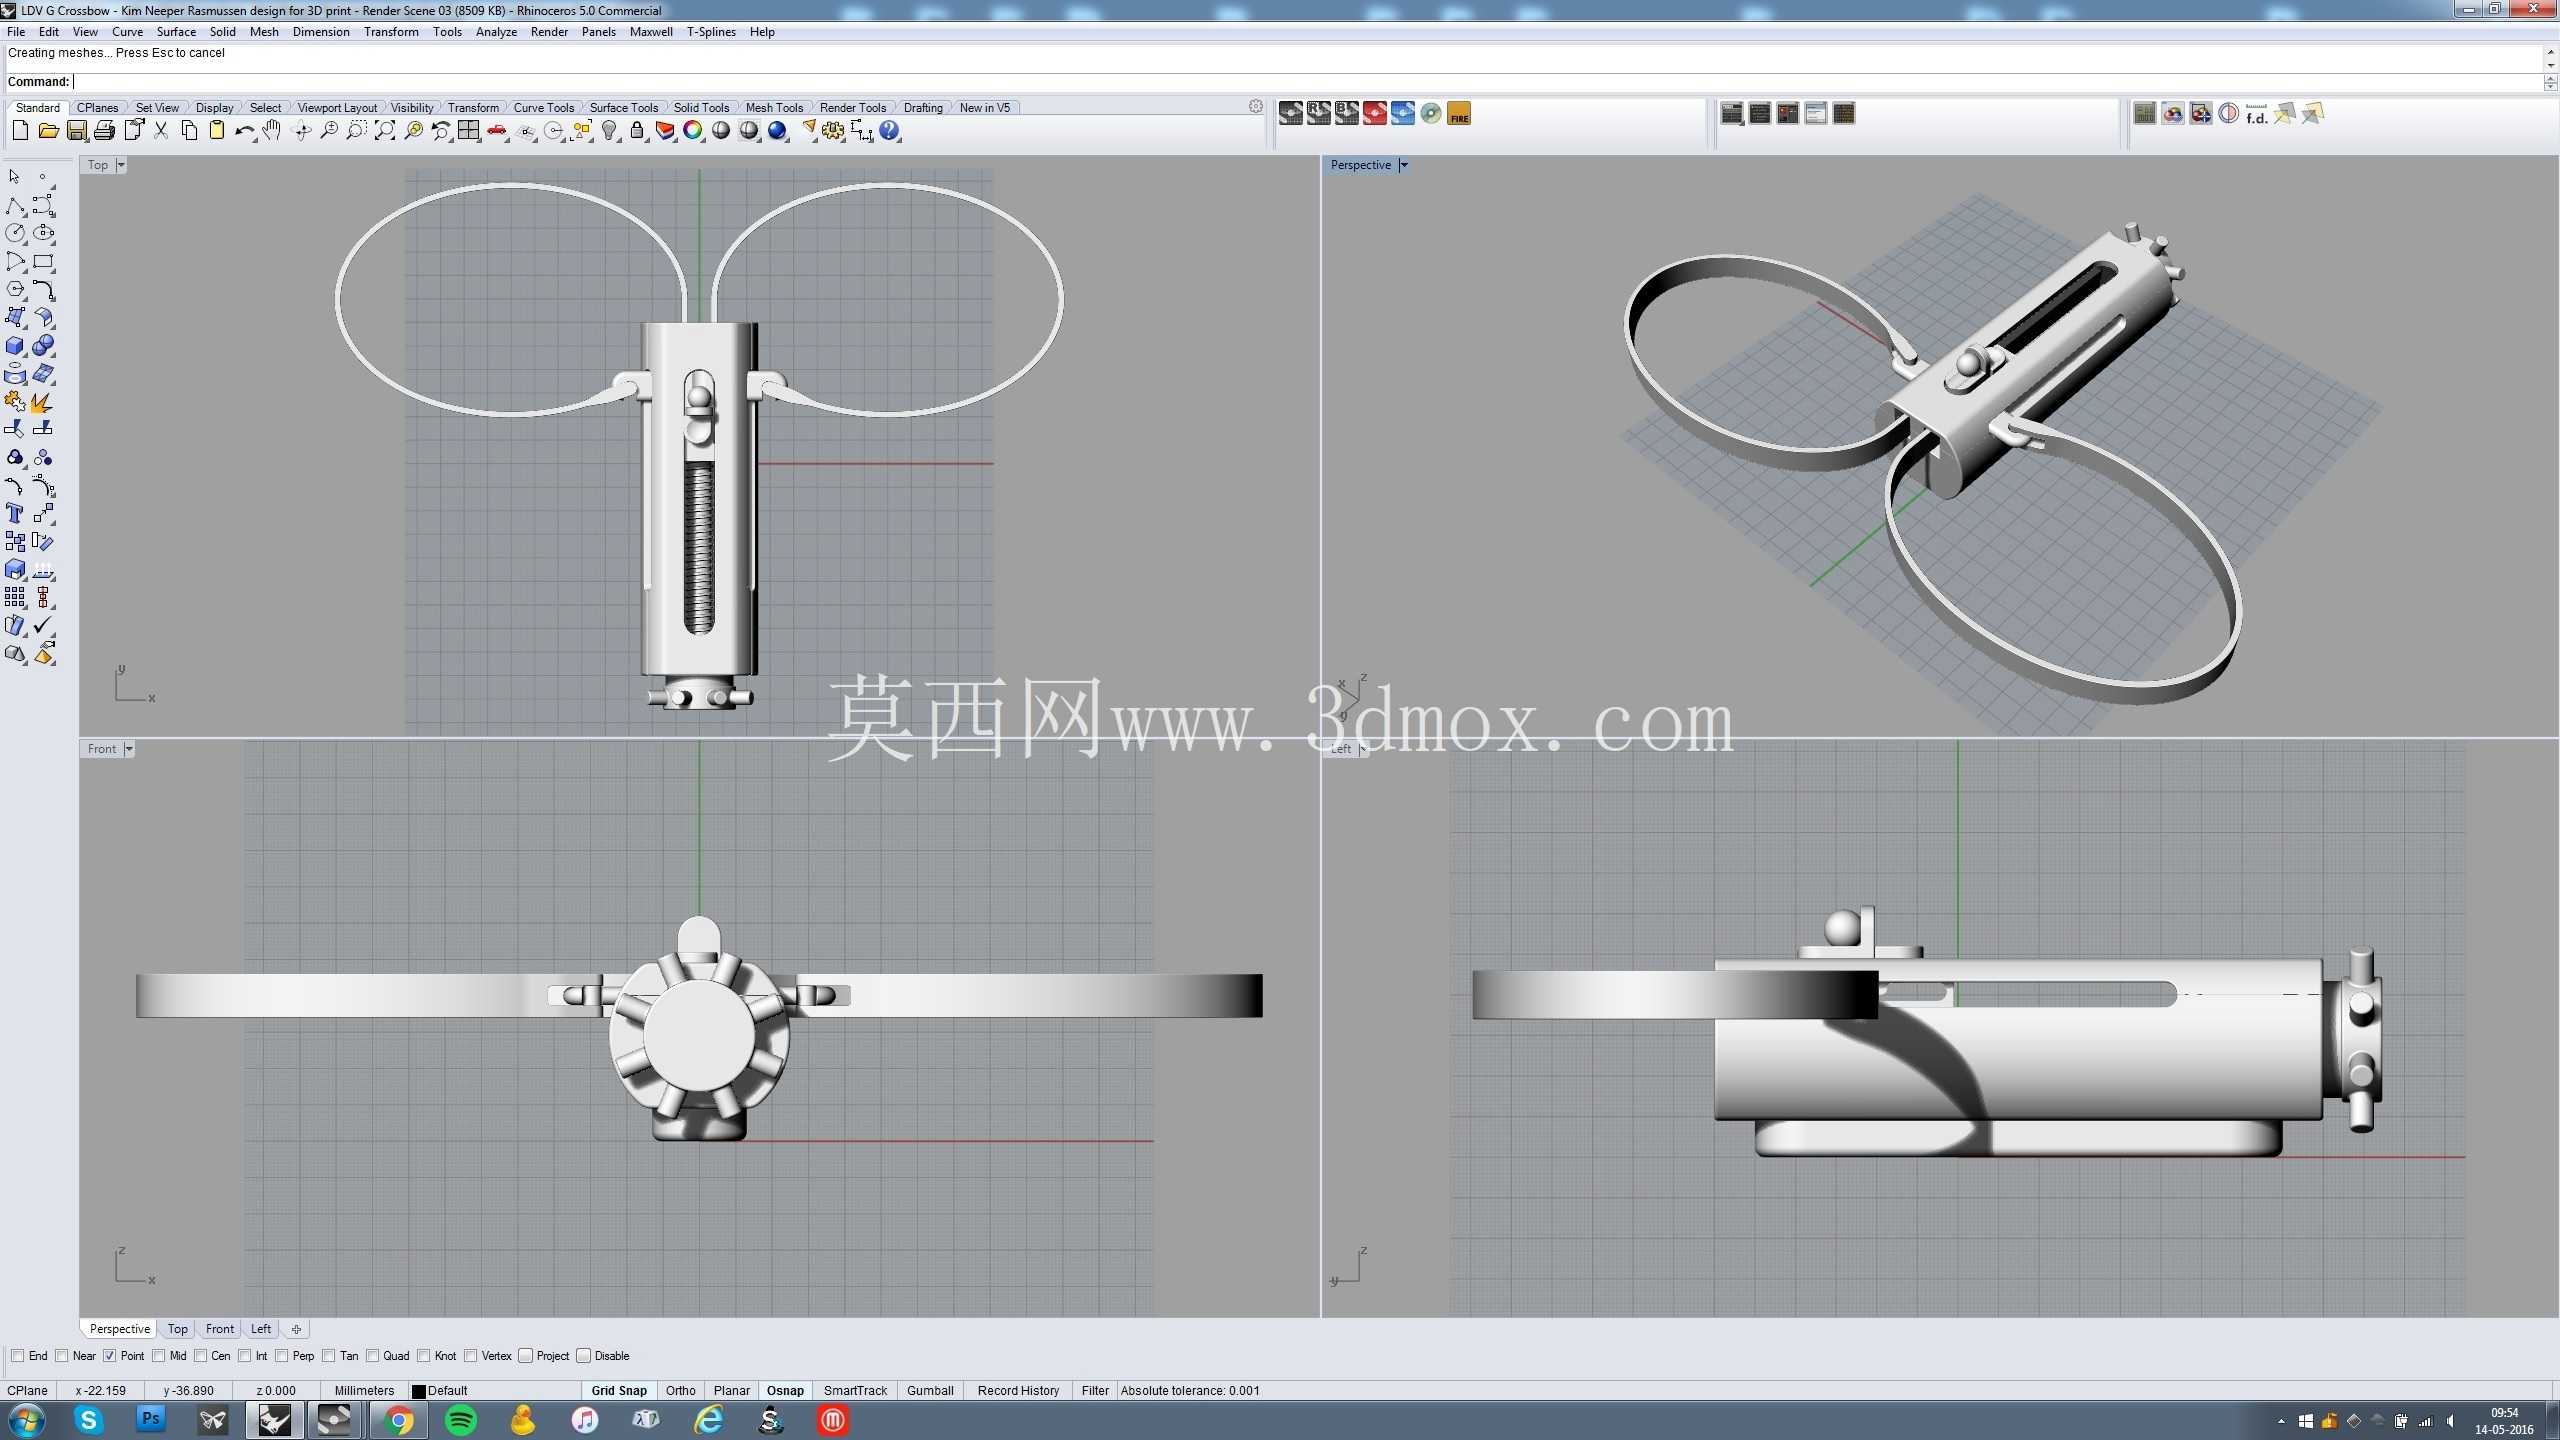Save the model with the floppy disk icon
The image size is (2560, 1440).
pyautogui.click(x=76, y=131)
